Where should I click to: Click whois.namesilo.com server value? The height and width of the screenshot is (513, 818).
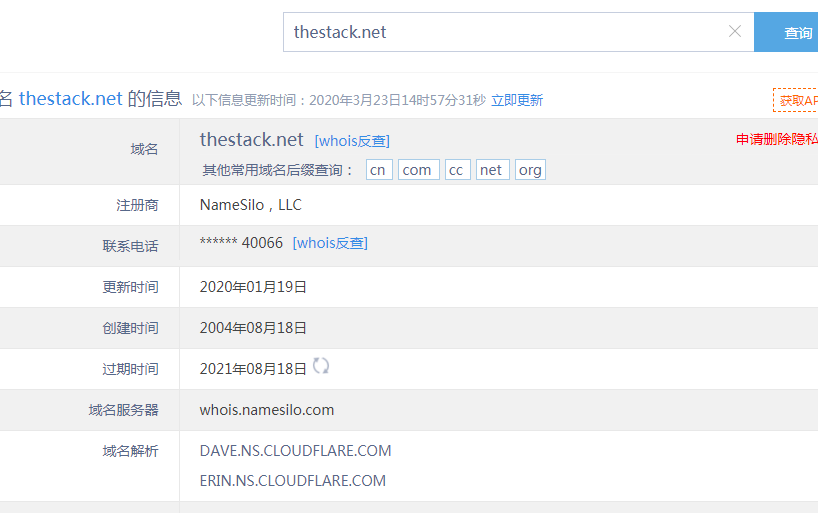pyautogui.click(x=267, y=410)
